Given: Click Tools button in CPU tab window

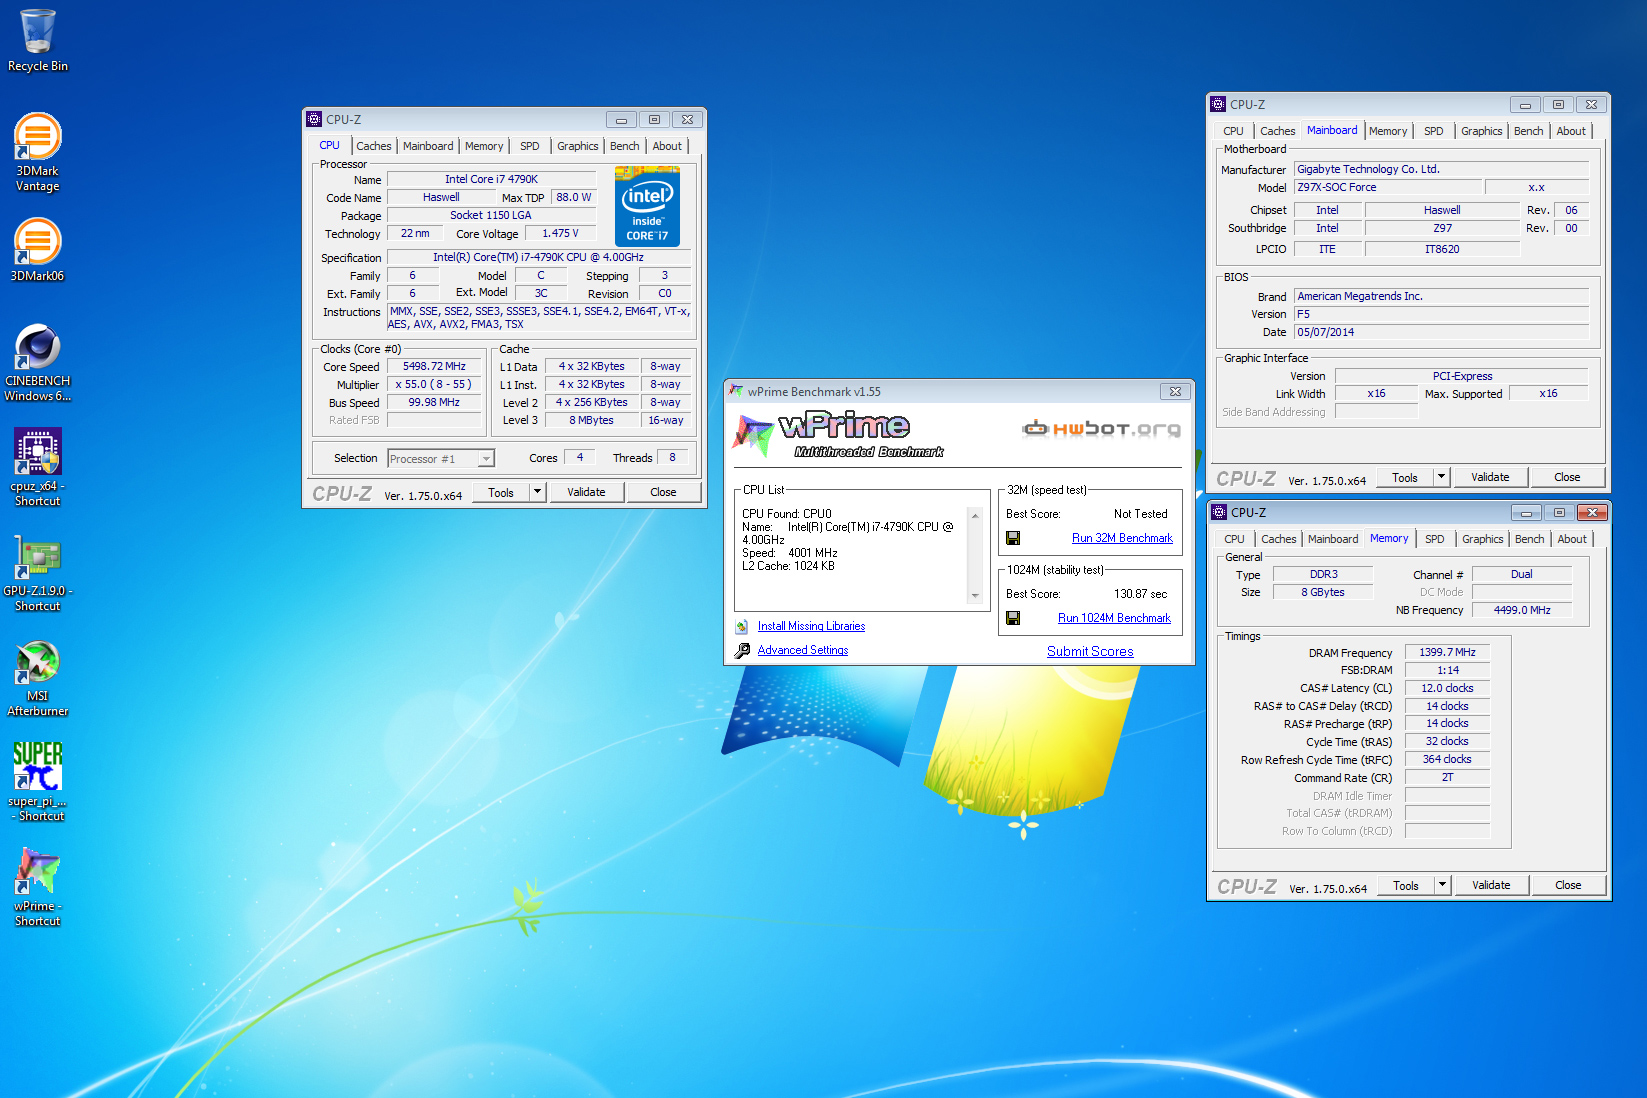Looking at the screenshot, I should [x=501, y=492].
